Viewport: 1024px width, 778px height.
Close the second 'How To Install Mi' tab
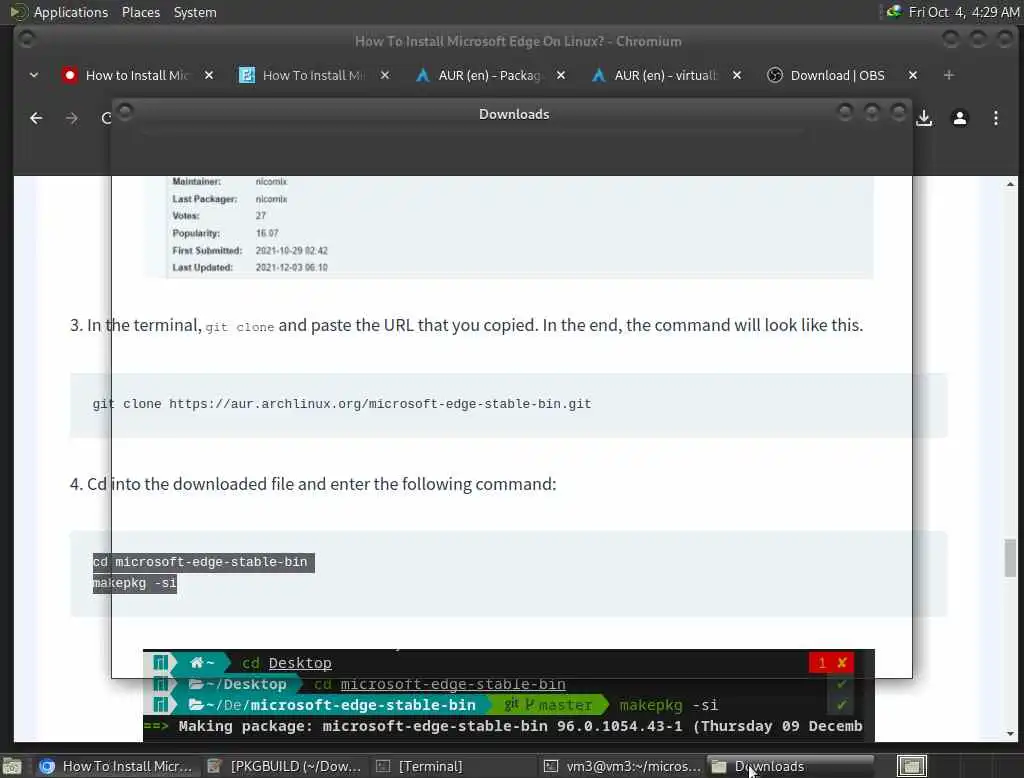385,75
